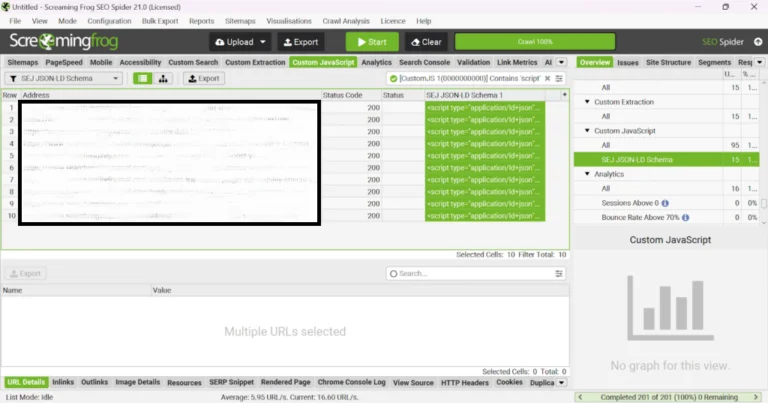
Task: Switch to list view icon
Action: tap(143, 78)
